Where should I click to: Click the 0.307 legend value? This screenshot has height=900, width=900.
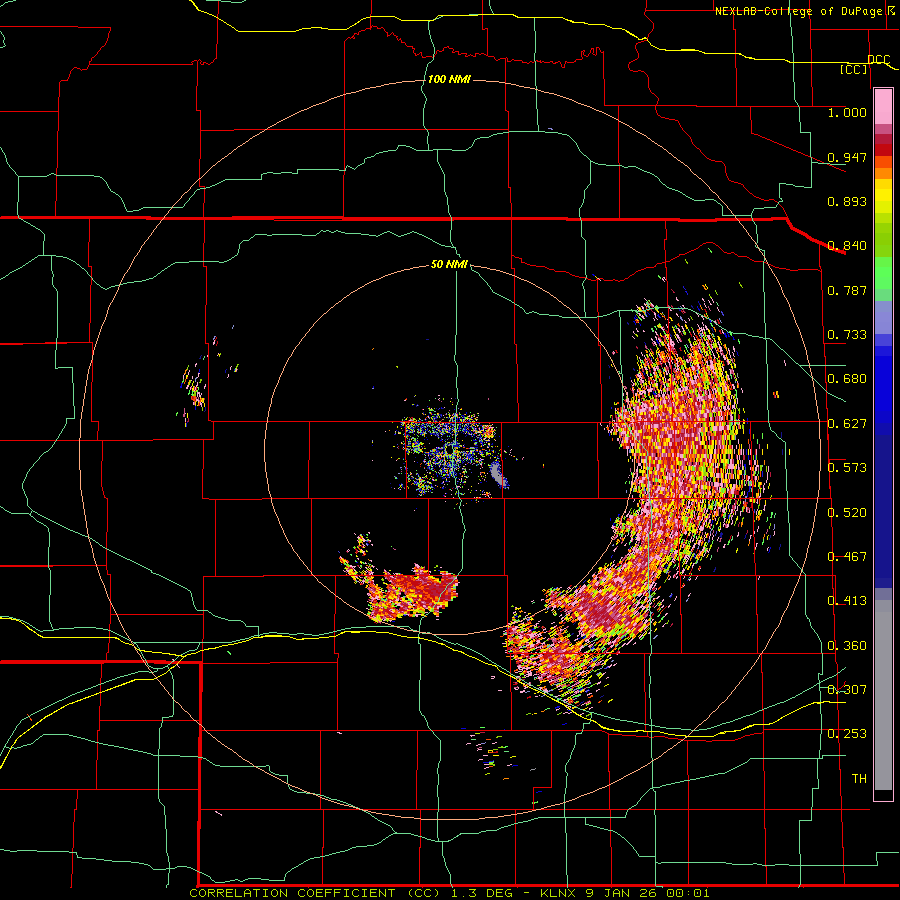click(847, 689)
